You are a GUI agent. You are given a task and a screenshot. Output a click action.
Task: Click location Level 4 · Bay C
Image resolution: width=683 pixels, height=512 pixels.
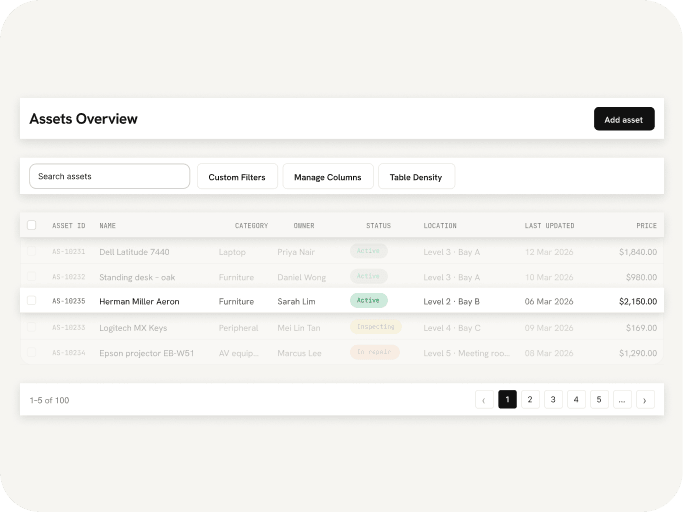pos(452,328)
